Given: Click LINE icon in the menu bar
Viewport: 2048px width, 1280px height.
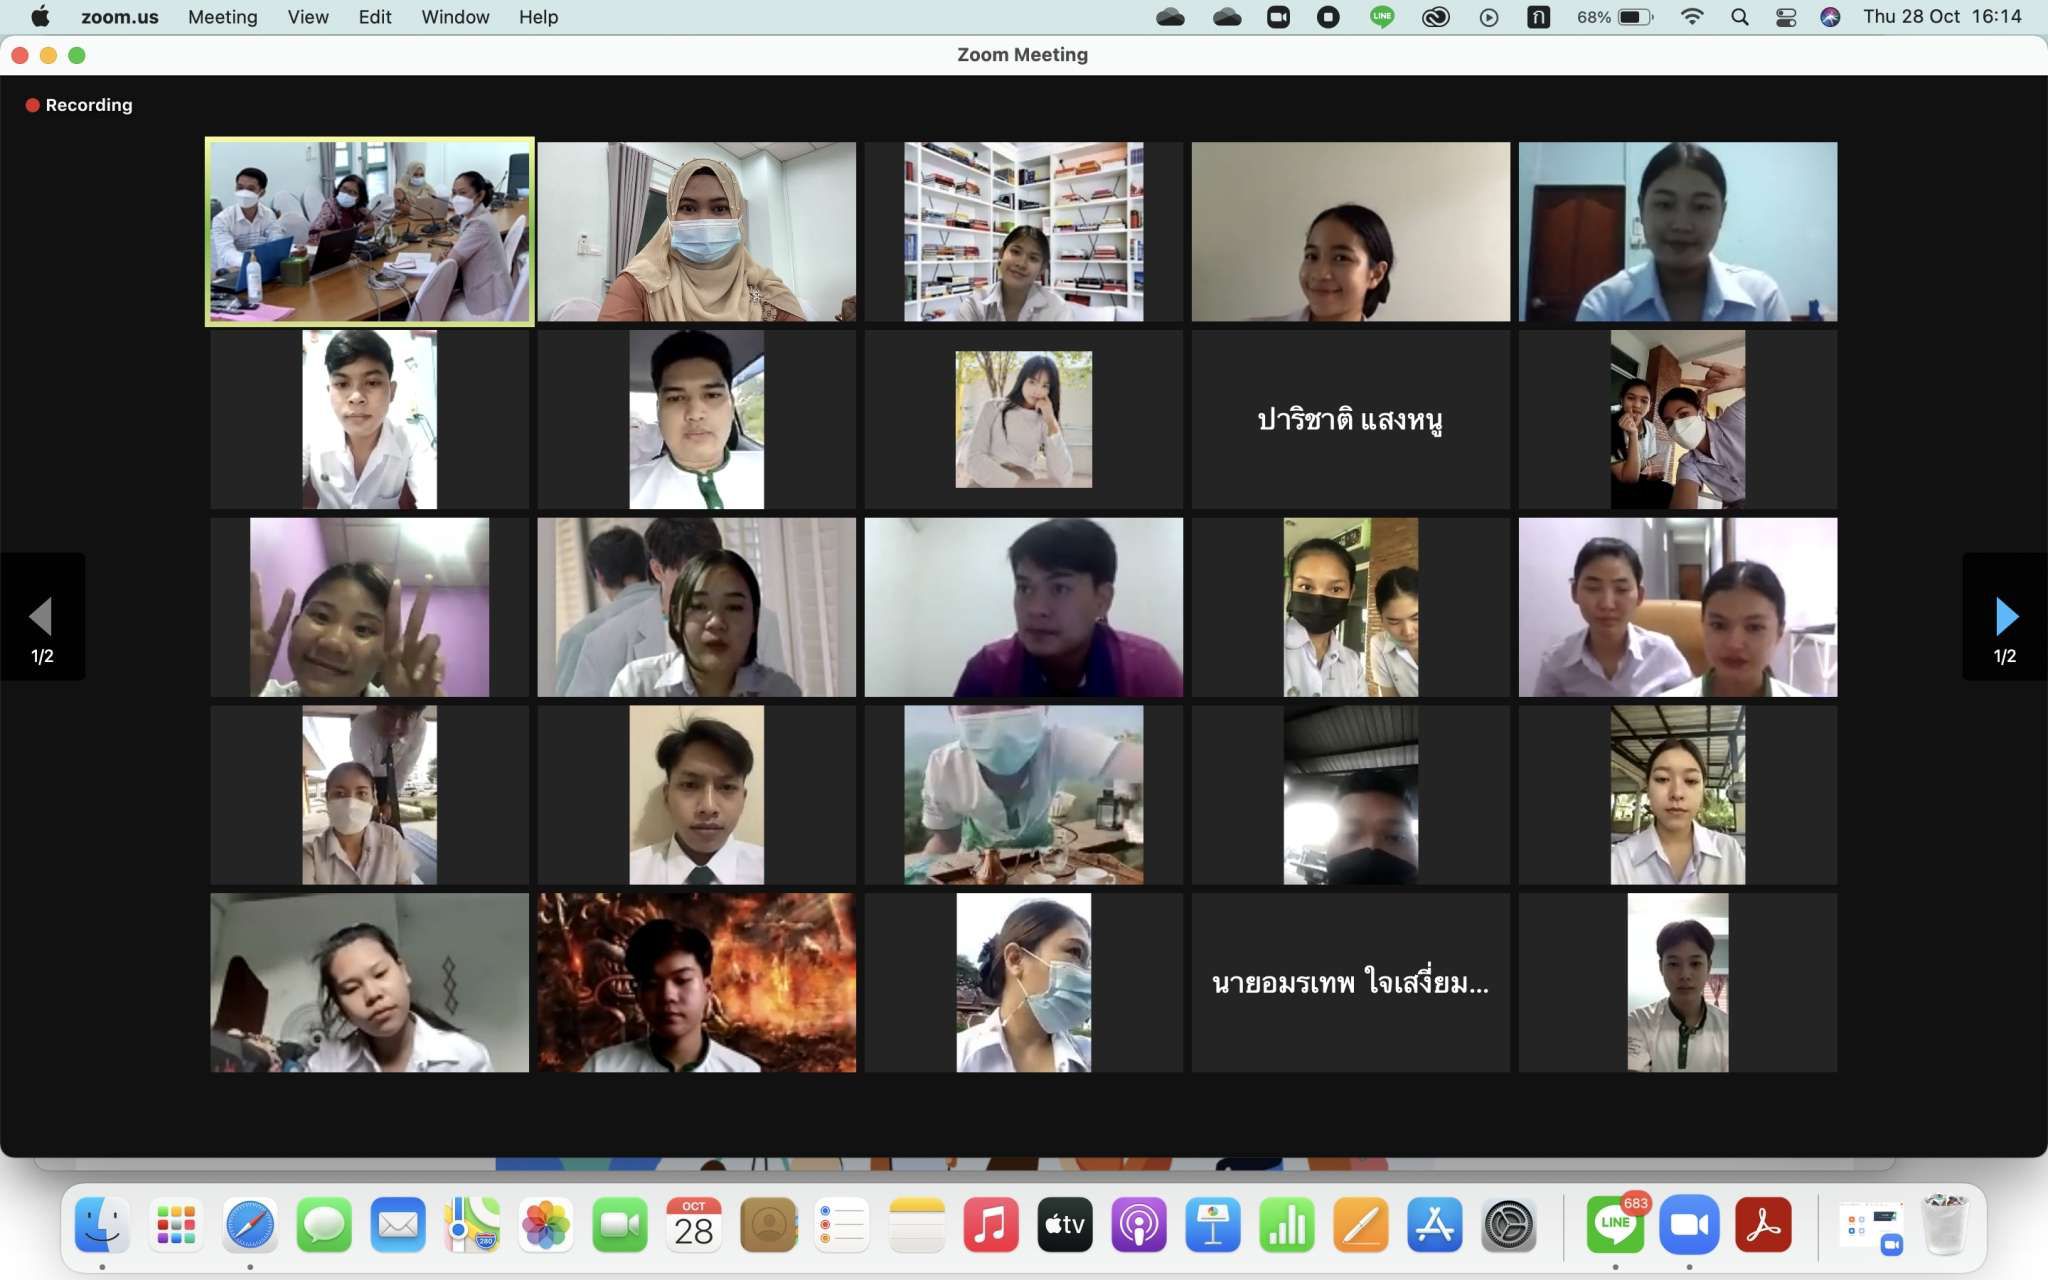Looking at the screenshot, I should pos(1382,17).
